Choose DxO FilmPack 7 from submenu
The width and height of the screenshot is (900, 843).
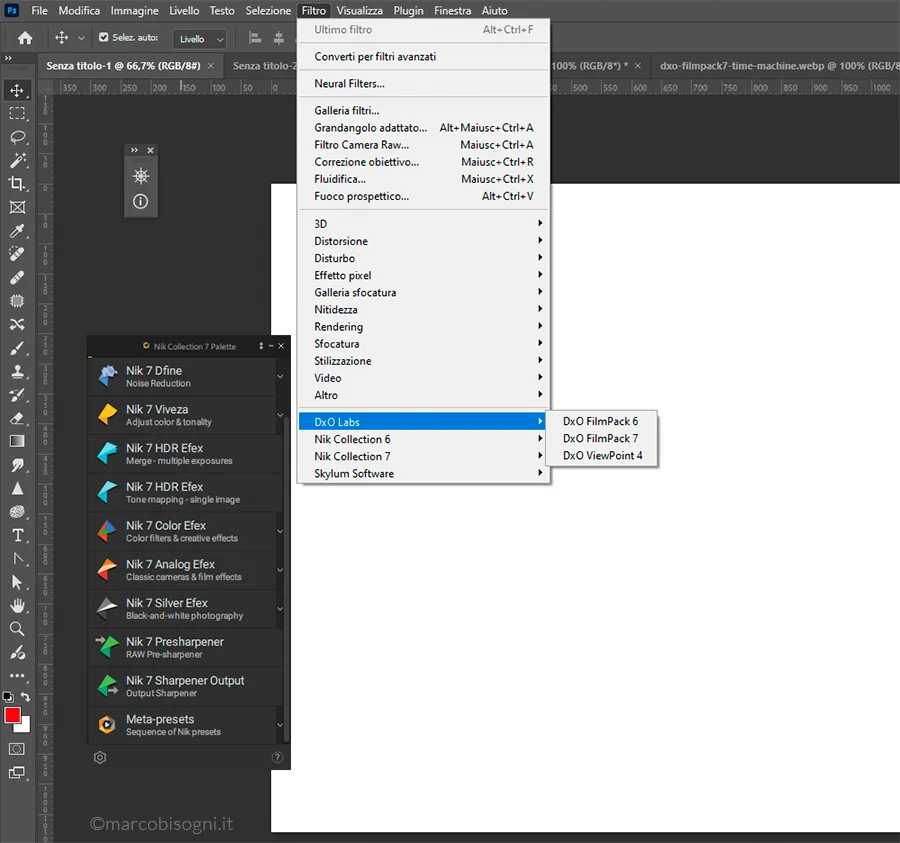[x=601, y=438]
